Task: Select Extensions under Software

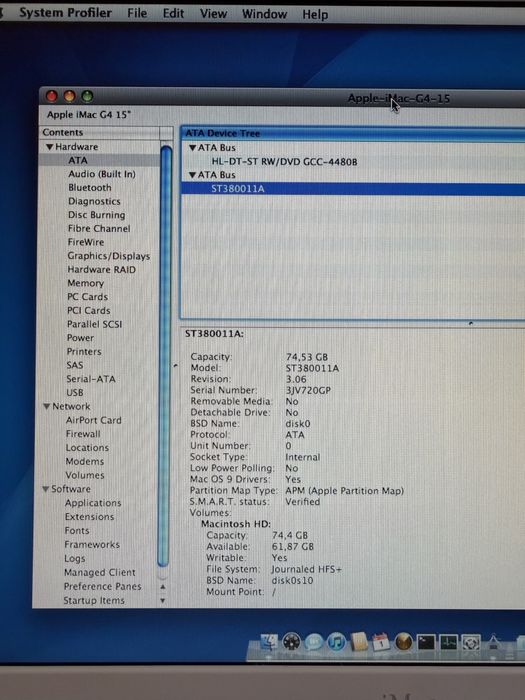Action: click(x=89, y=517)
